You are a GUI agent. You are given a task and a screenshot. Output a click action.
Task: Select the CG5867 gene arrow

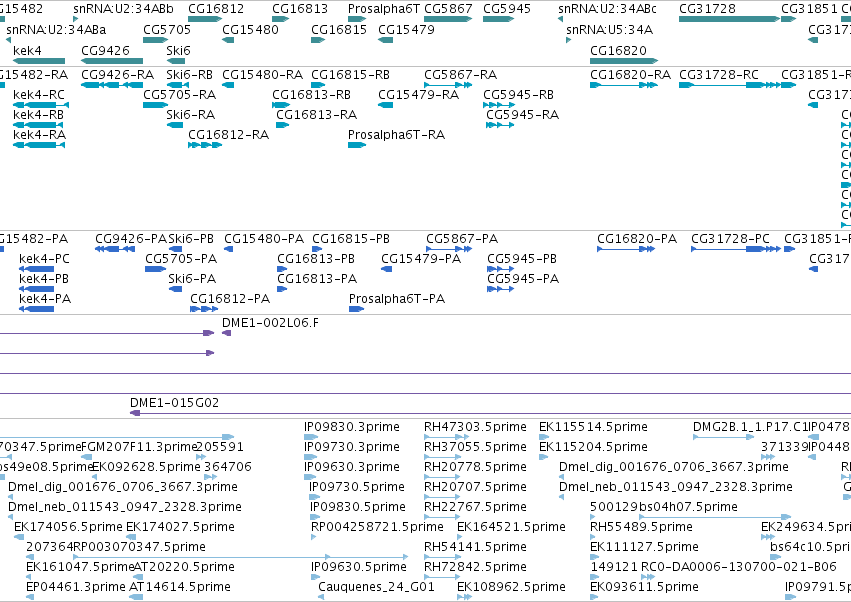[x=448, y=19]
